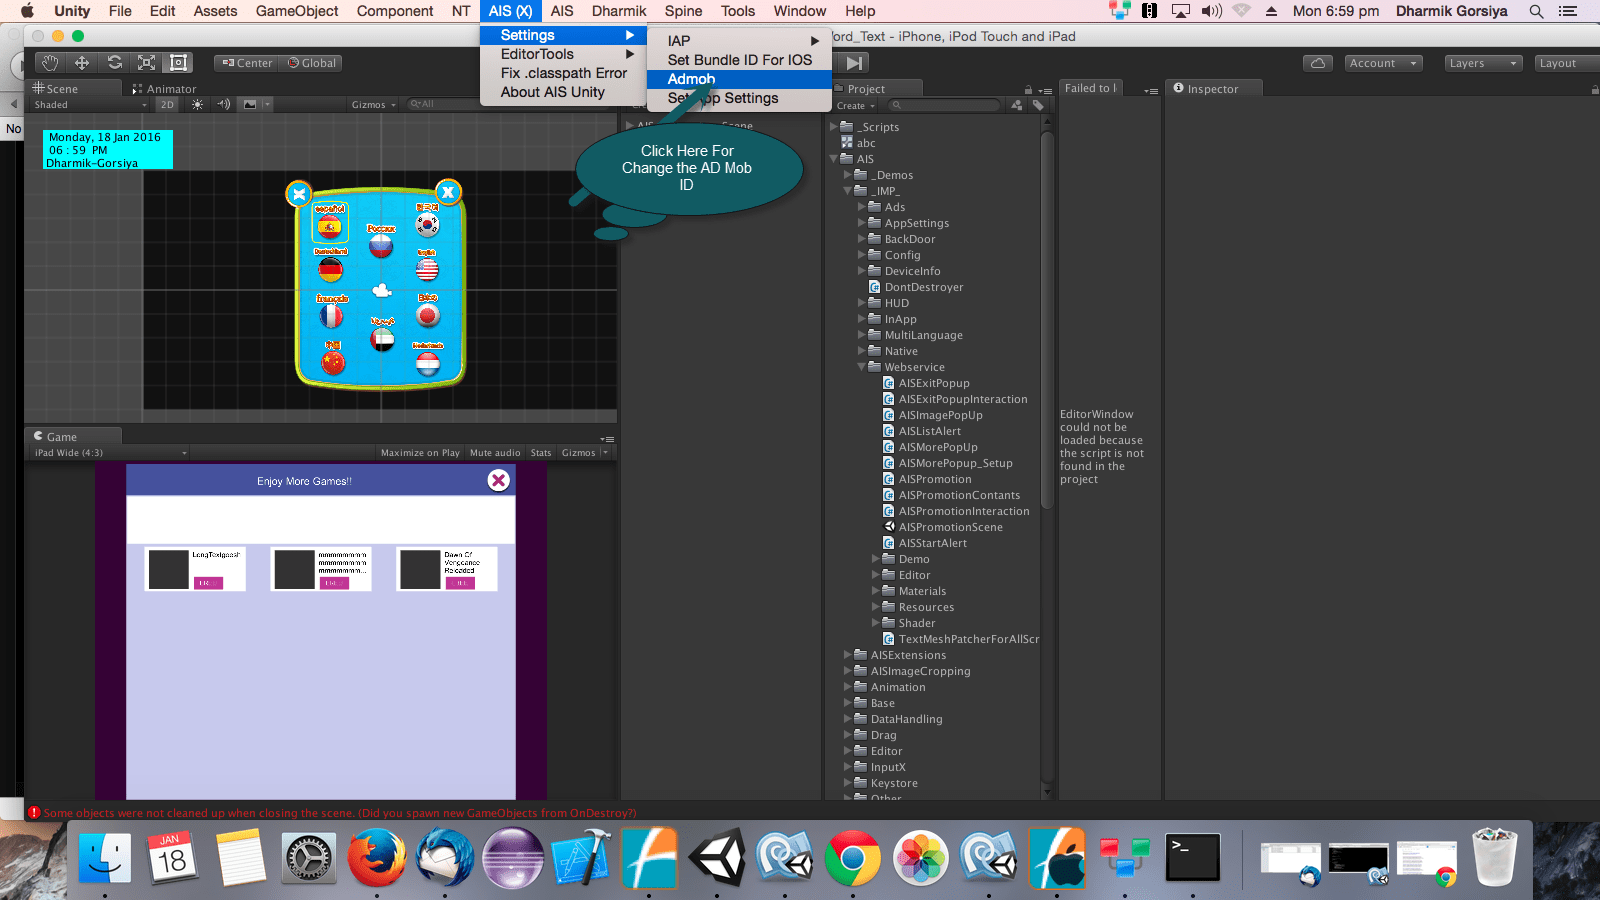1600x900 pixels.
Task: Collapse the AIS folder
Action: click(834, 159)
